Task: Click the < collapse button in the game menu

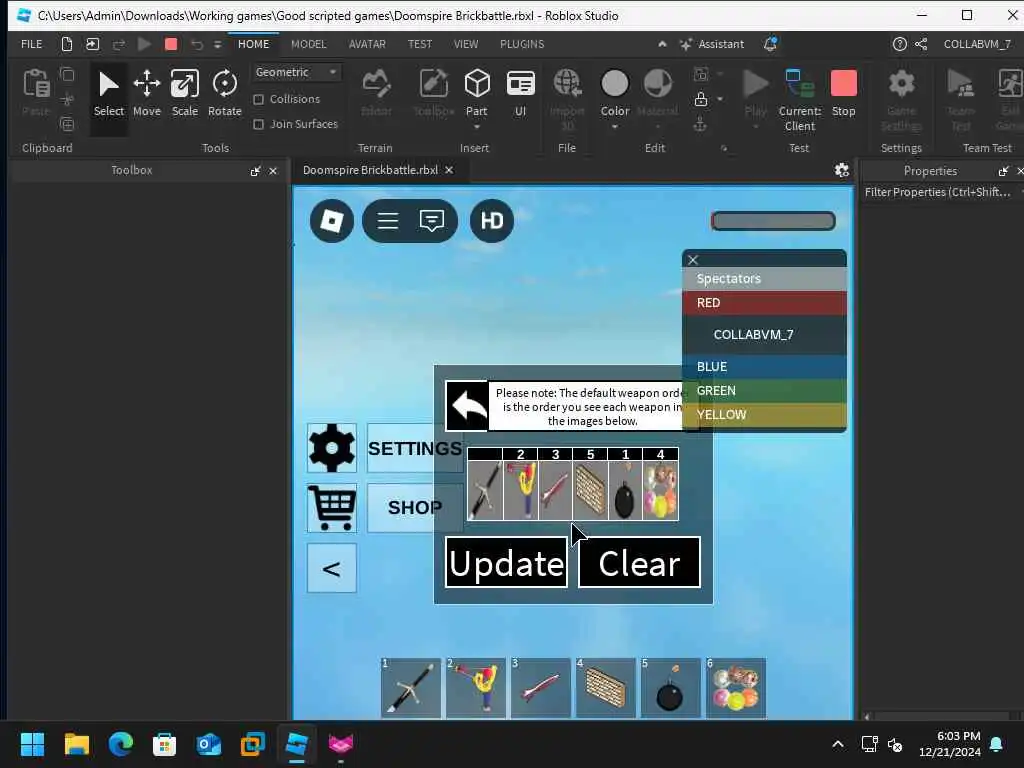Action: pyautogui.click(x=332, y=568)
